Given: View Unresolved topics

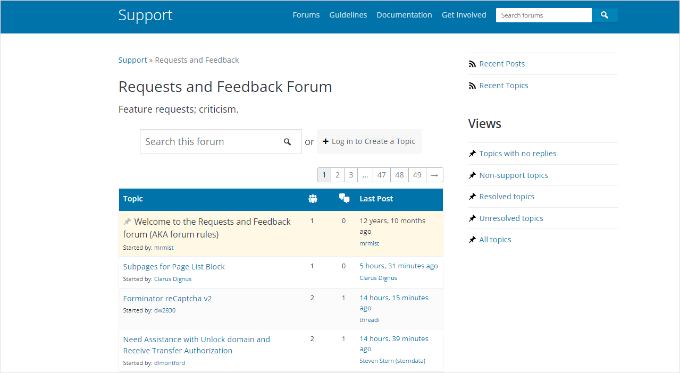Looking at the screenshot, I should (x=511, y=218).
